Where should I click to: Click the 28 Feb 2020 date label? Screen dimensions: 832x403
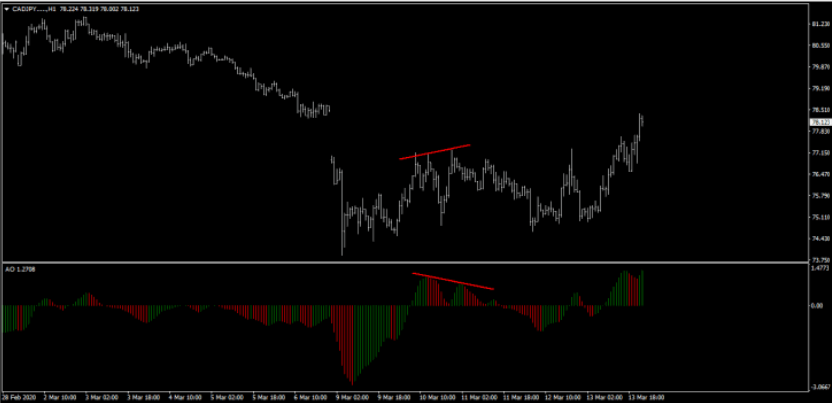[18, 396]
